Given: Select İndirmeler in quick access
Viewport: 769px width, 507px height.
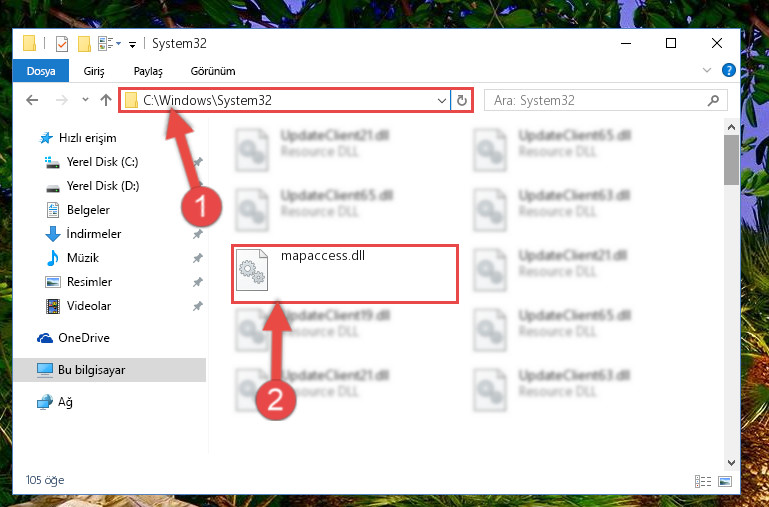Looking at the screenshot, I should pyautogui.click(x=93, y=234).
